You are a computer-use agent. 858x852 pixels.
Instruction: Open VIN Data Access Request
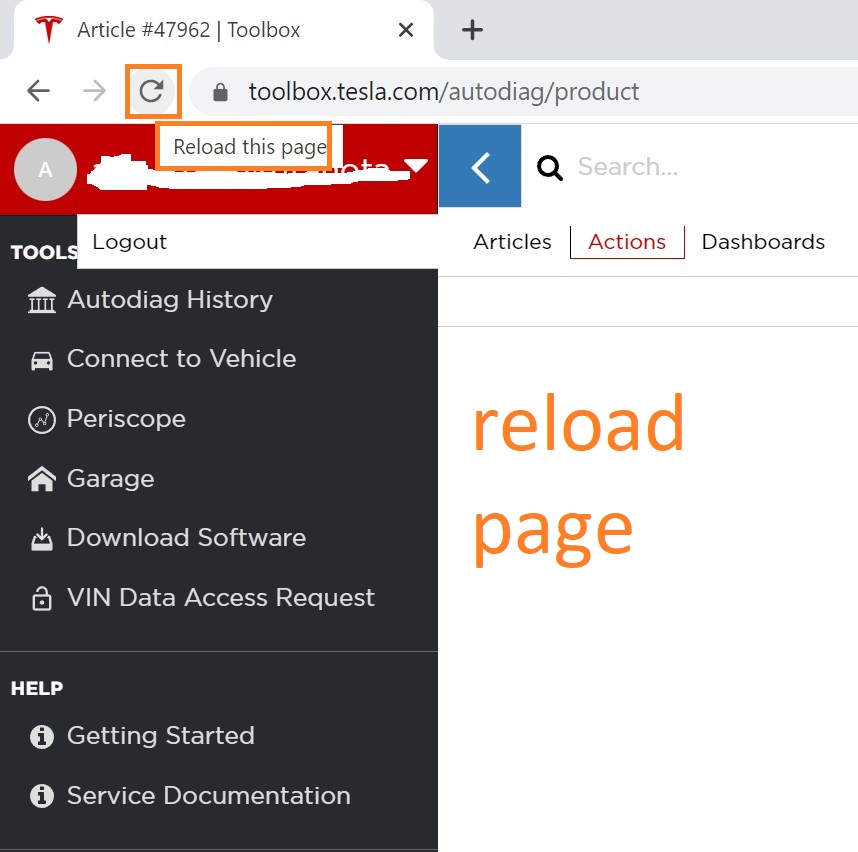pos(220,598)
